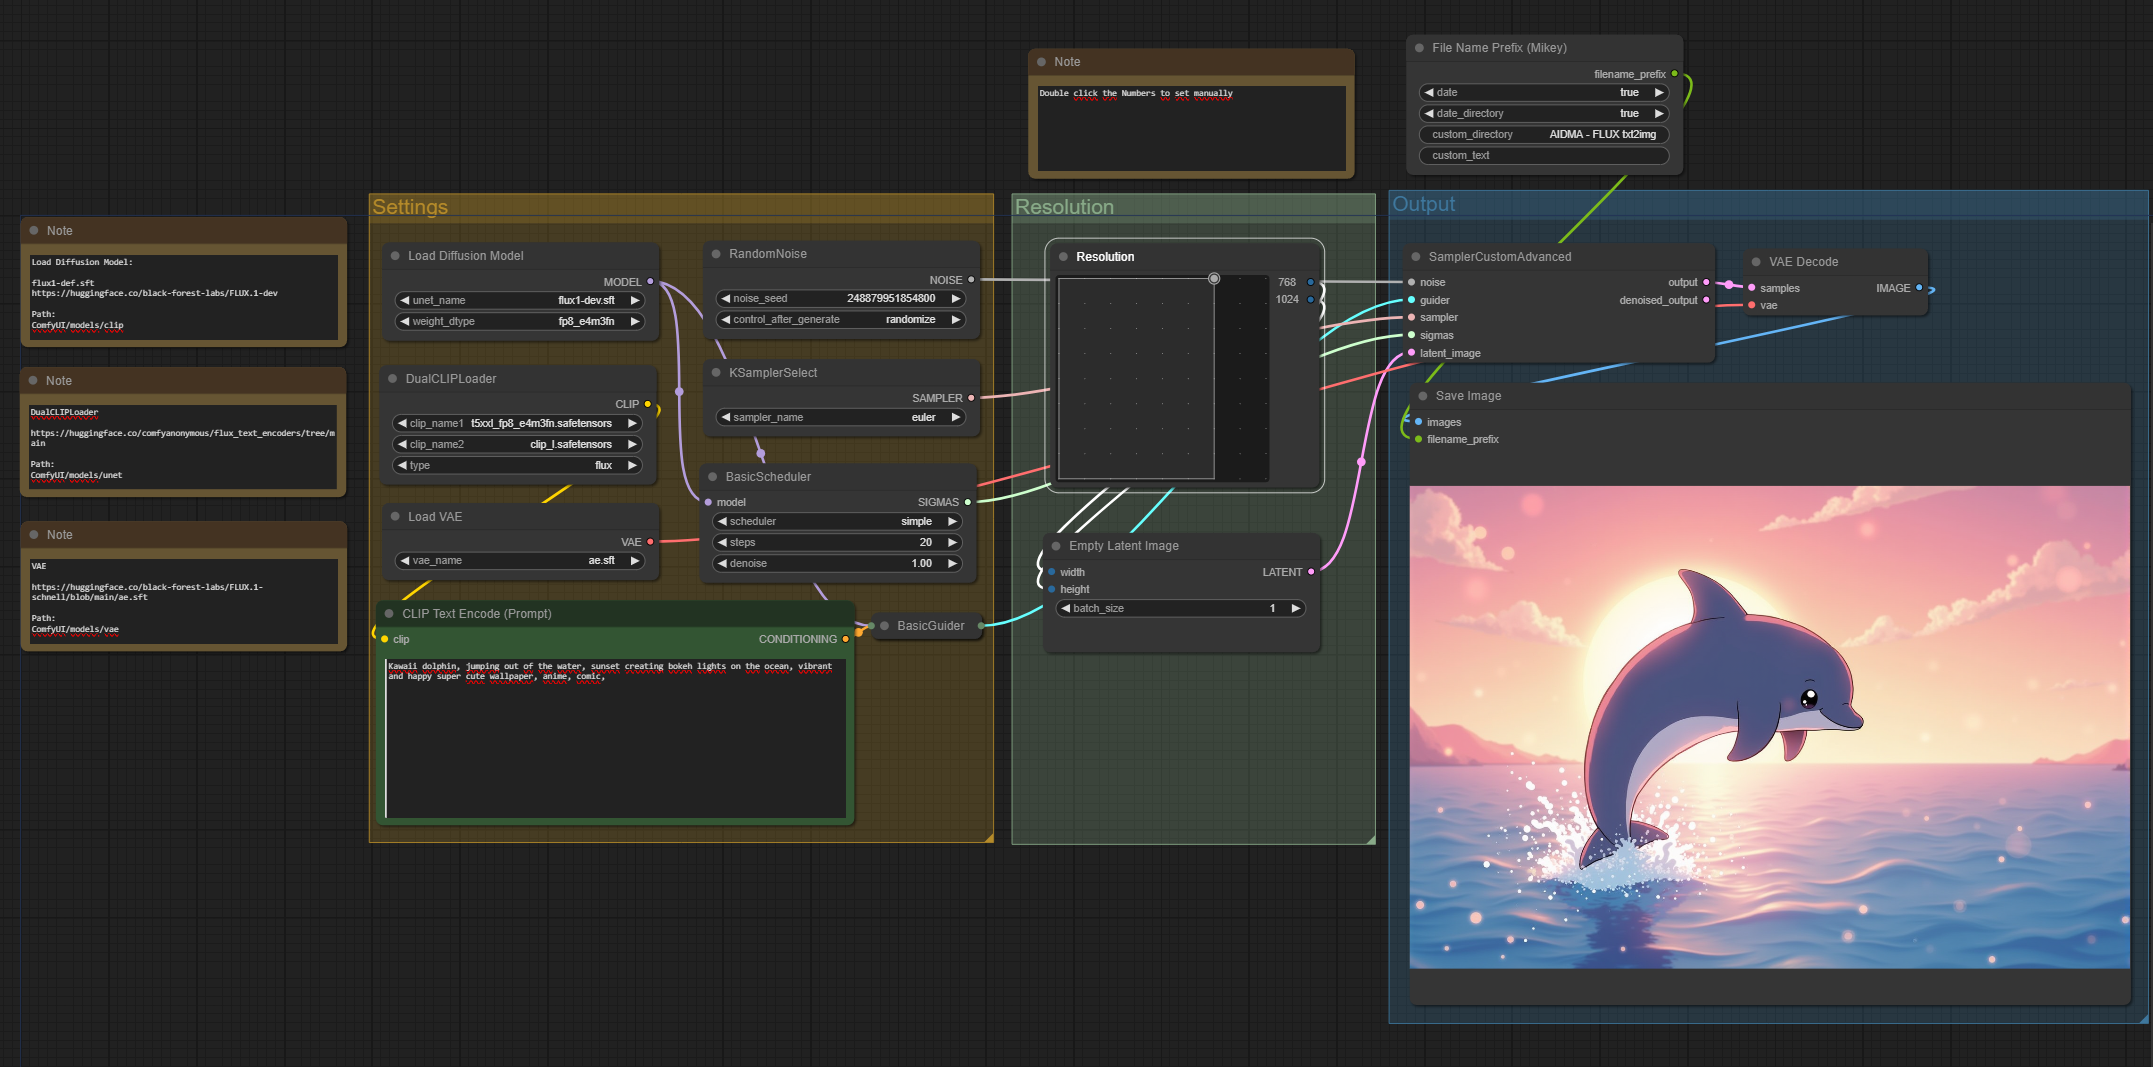Click the right arrow to increase steps

(x=952, y=542)
